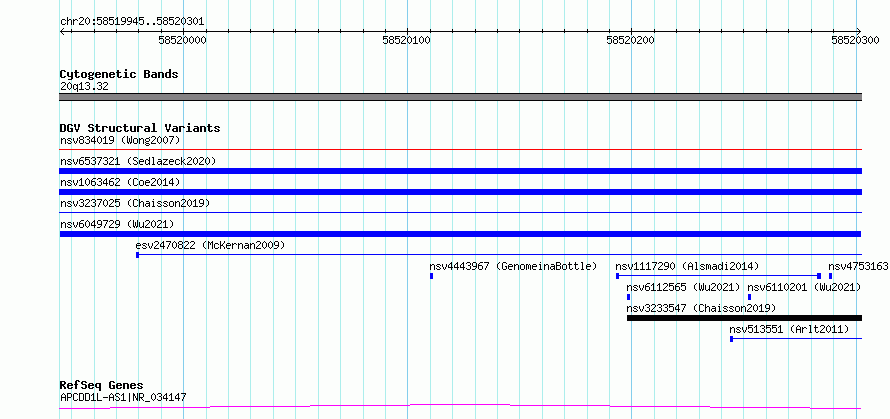
Task: Open variant nsv6537321 (Sedlazeck2020) label
Action: click(x=138, y=161)
